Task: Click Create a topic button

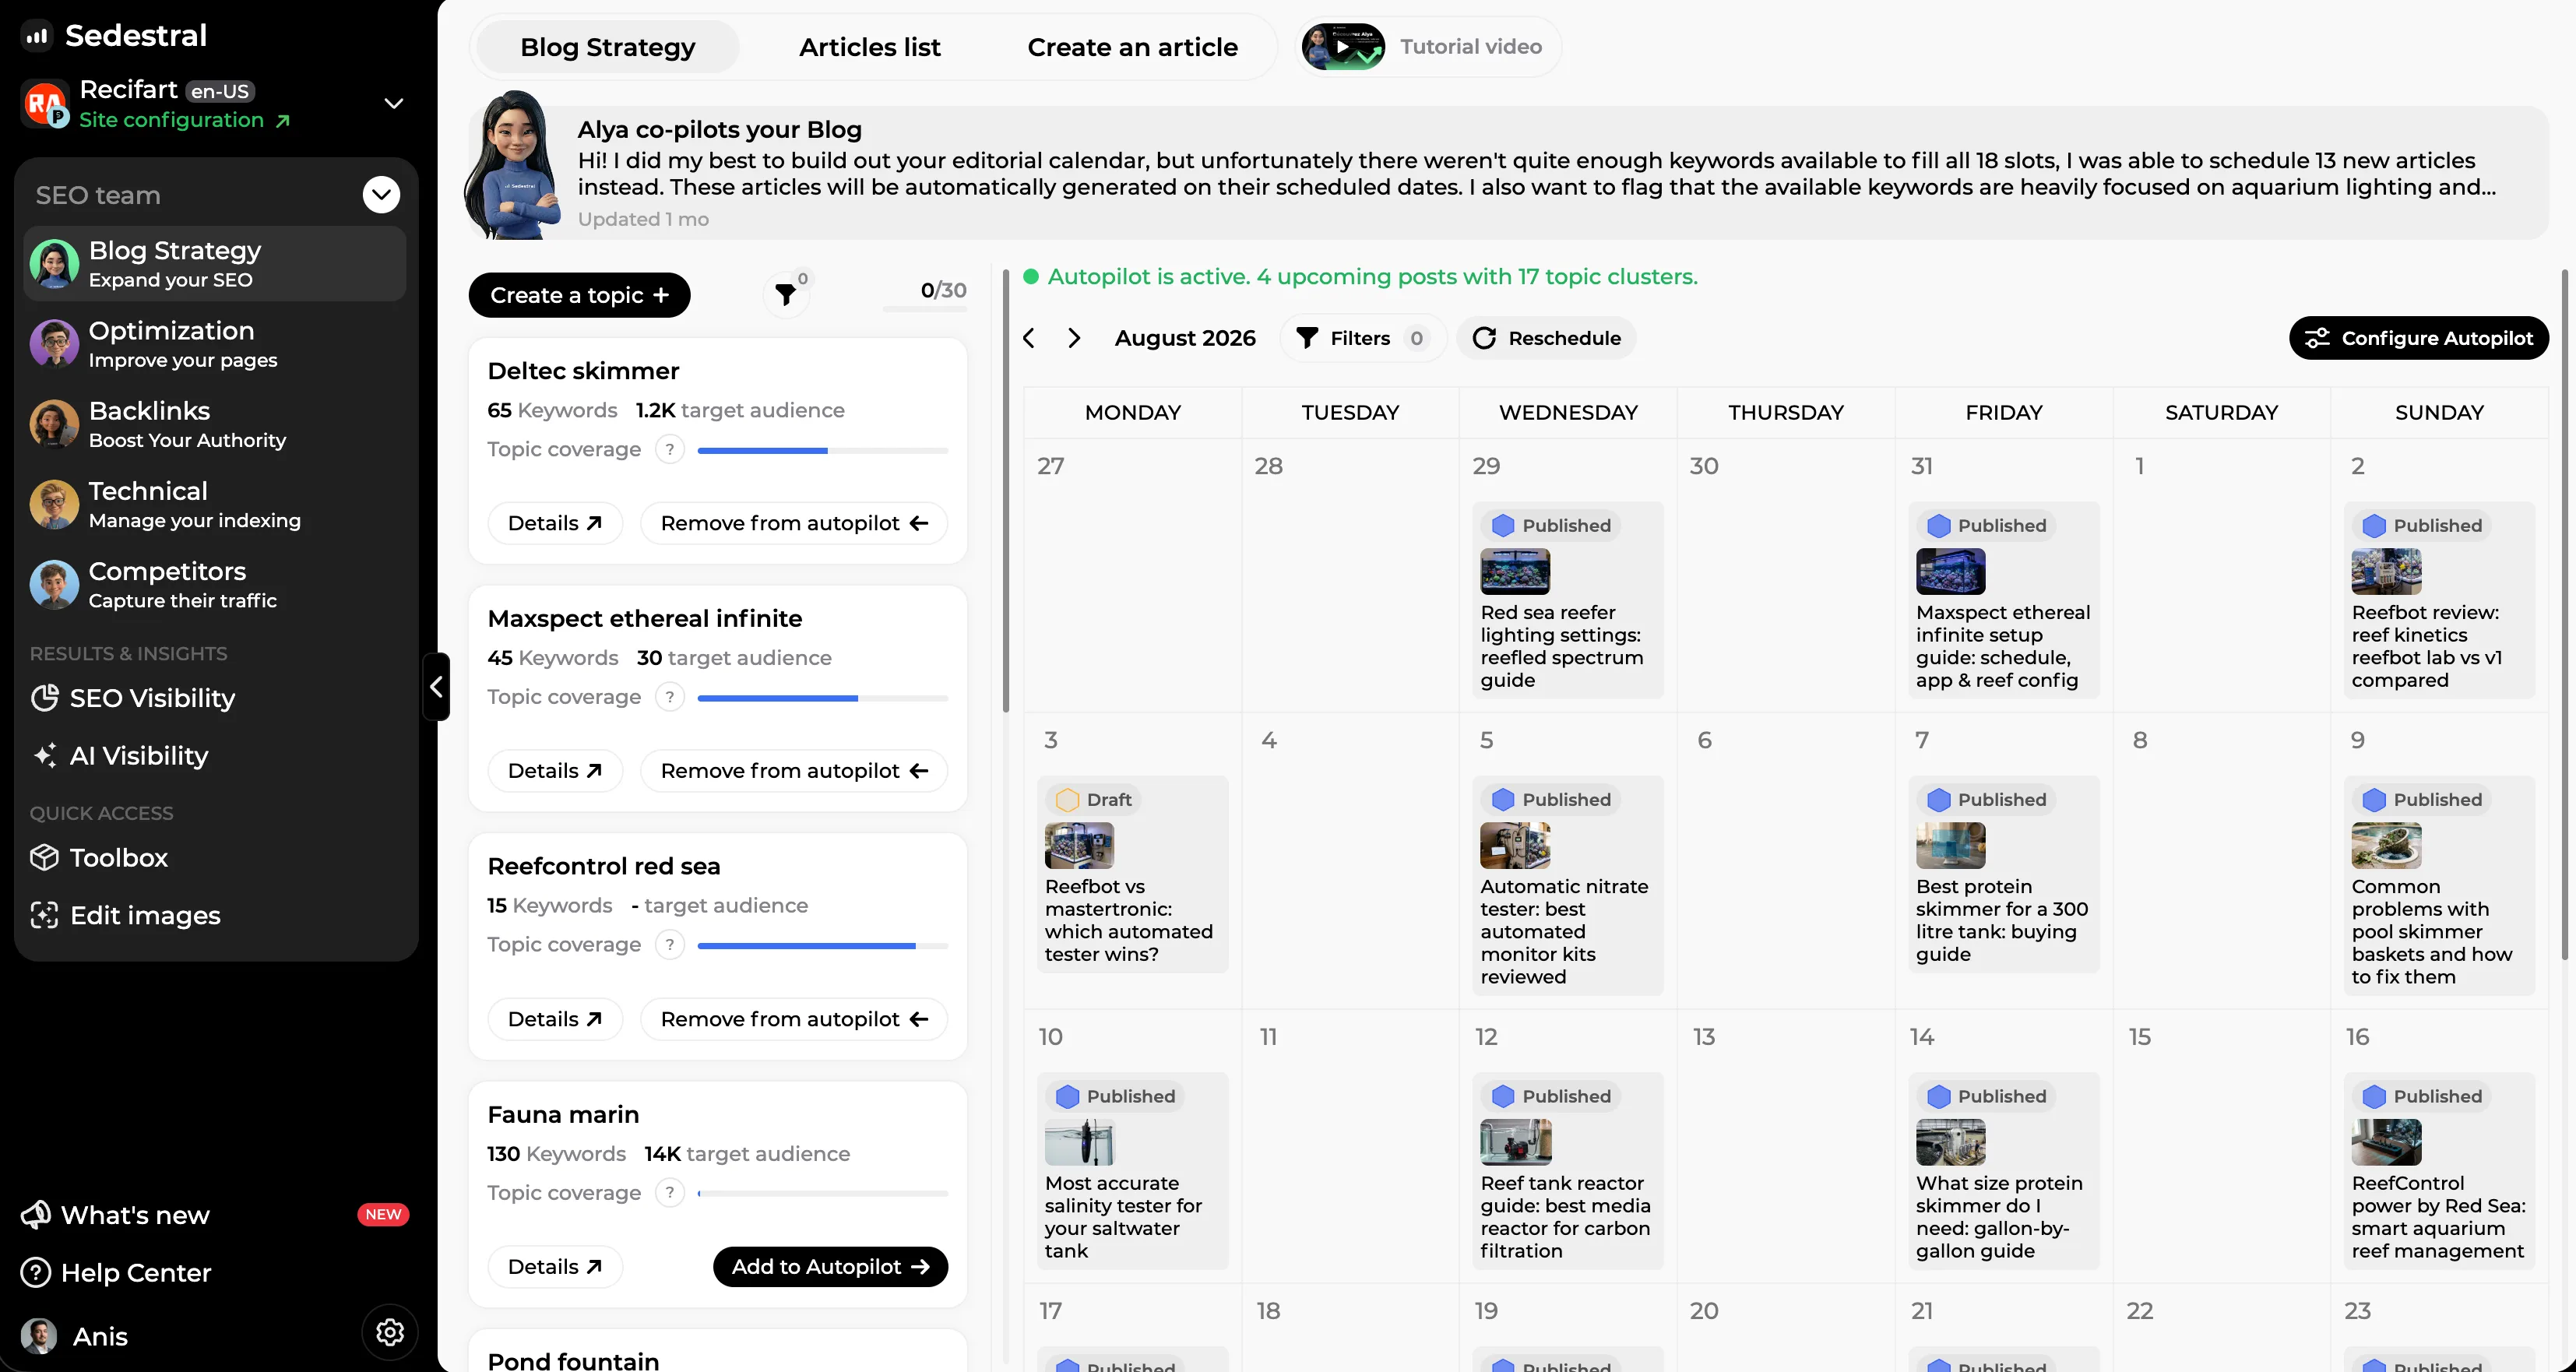Action: [579, 295]
